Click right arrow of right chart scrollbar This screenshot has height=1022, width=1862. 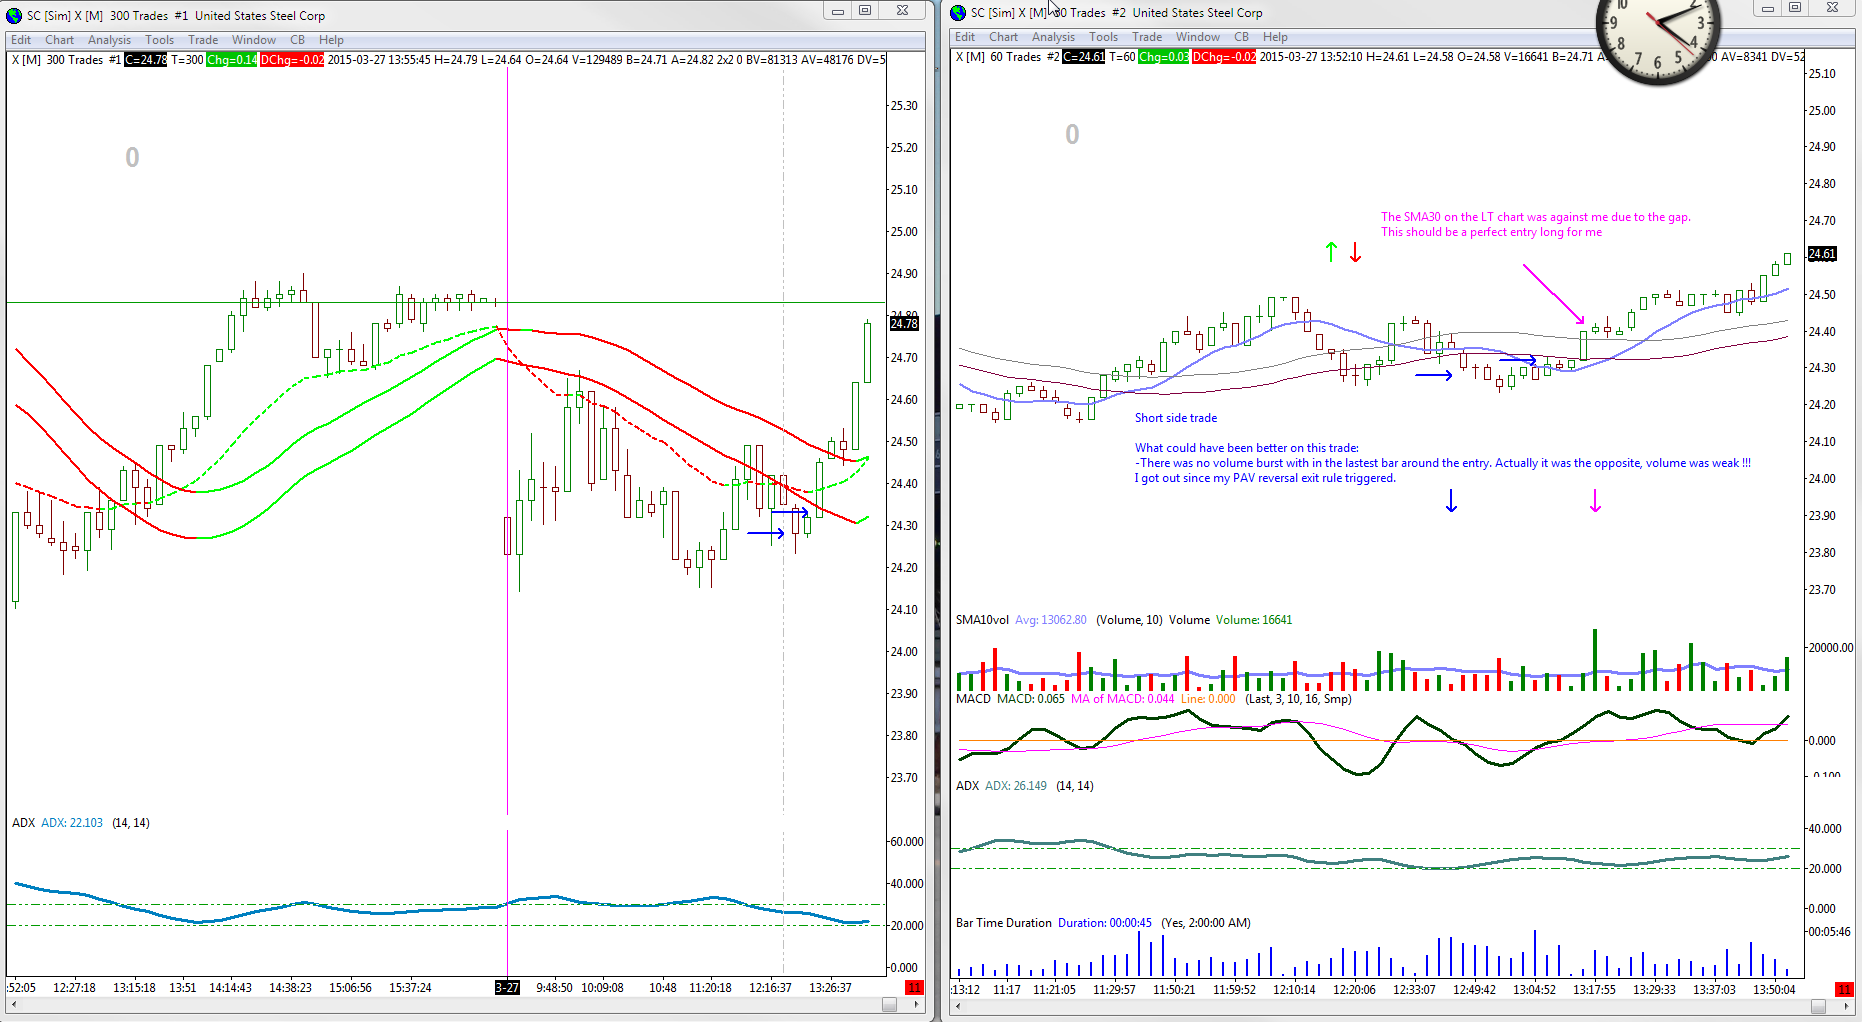tap(1847, 1006)
